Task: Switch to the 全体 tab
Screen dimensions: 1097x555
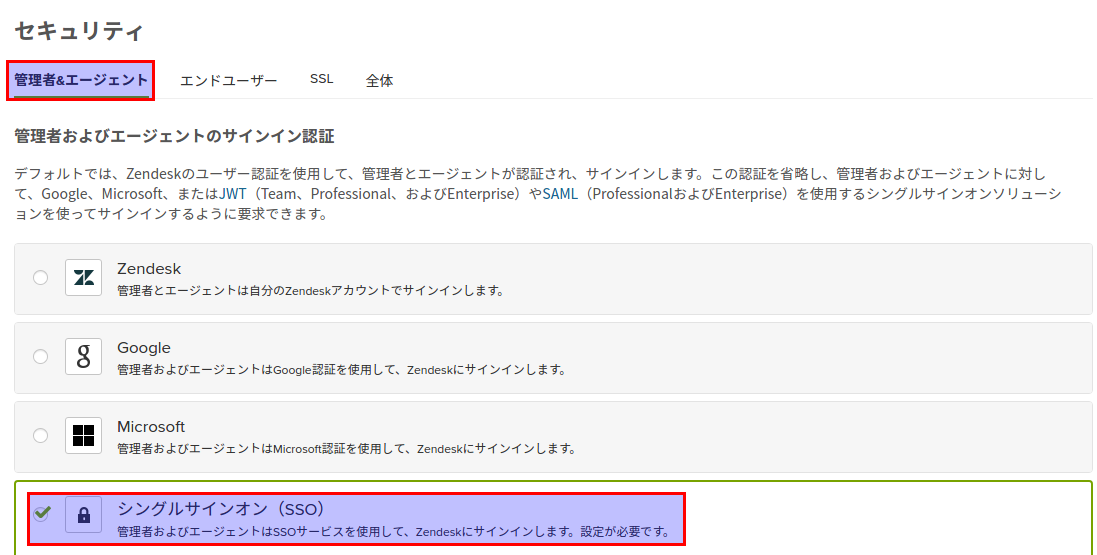Action: click(379, 80)
